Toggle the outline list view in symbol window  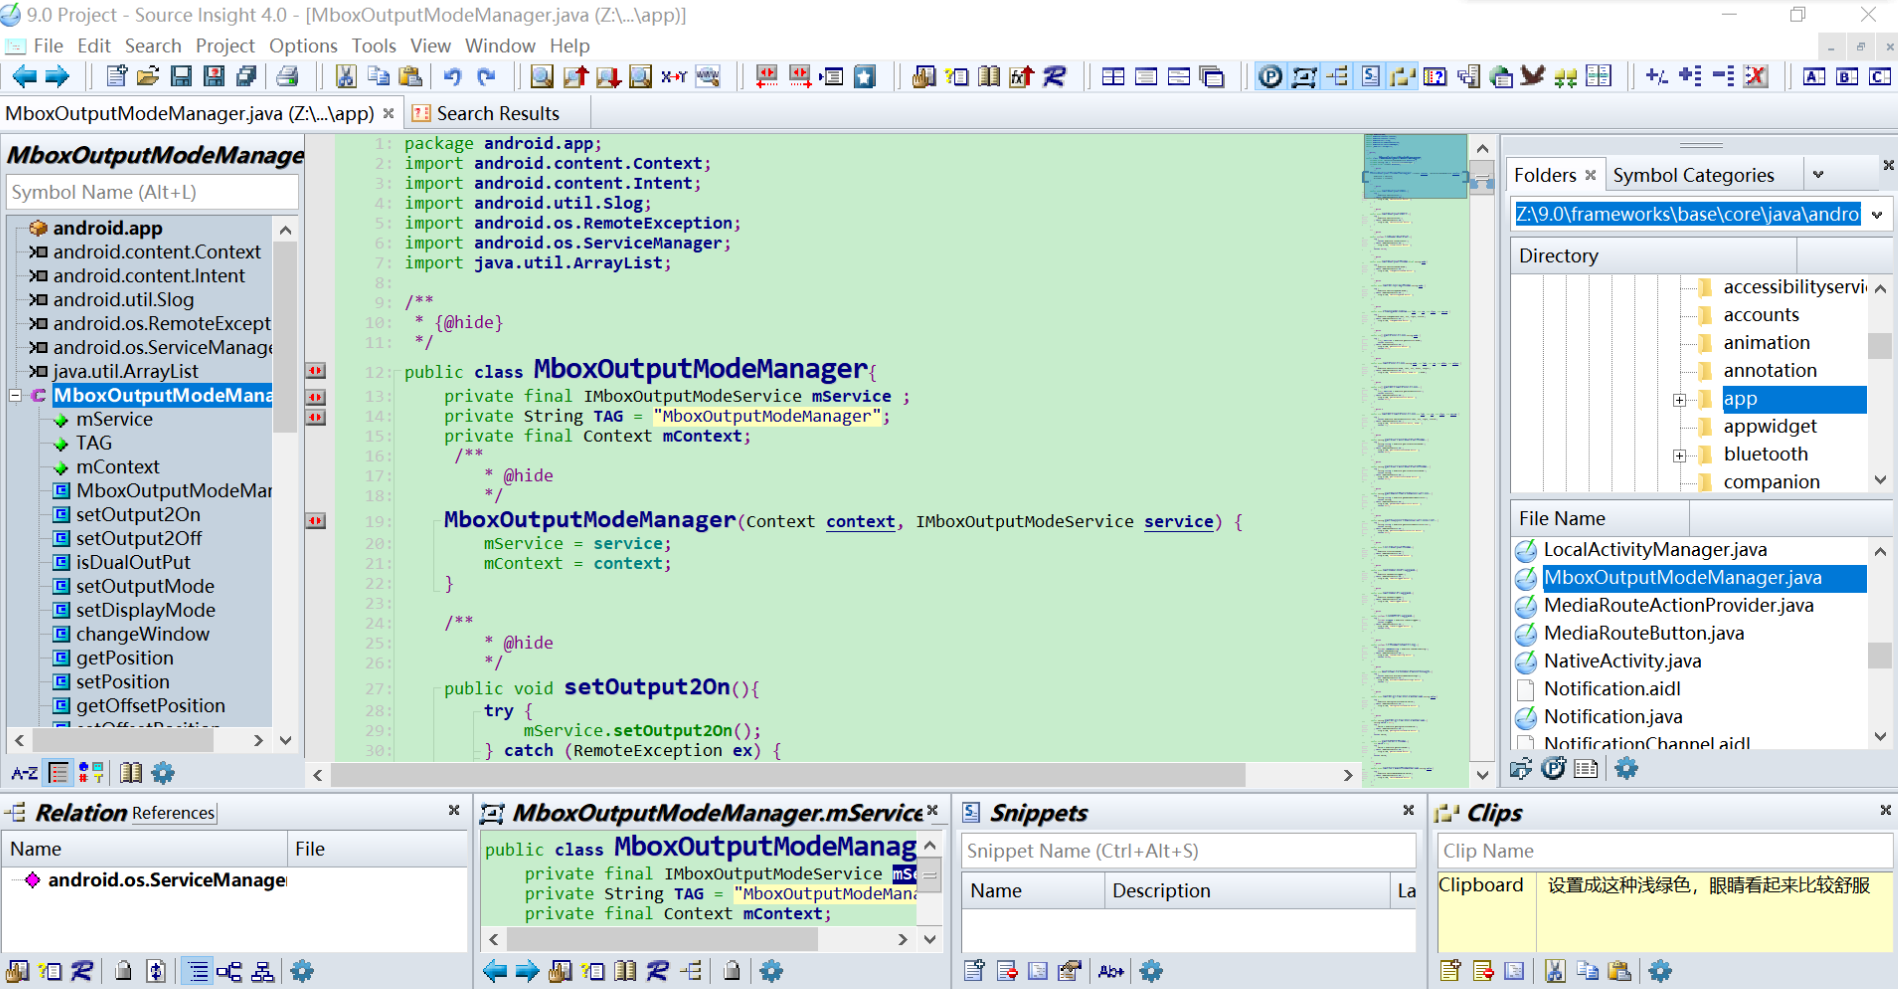59,772
